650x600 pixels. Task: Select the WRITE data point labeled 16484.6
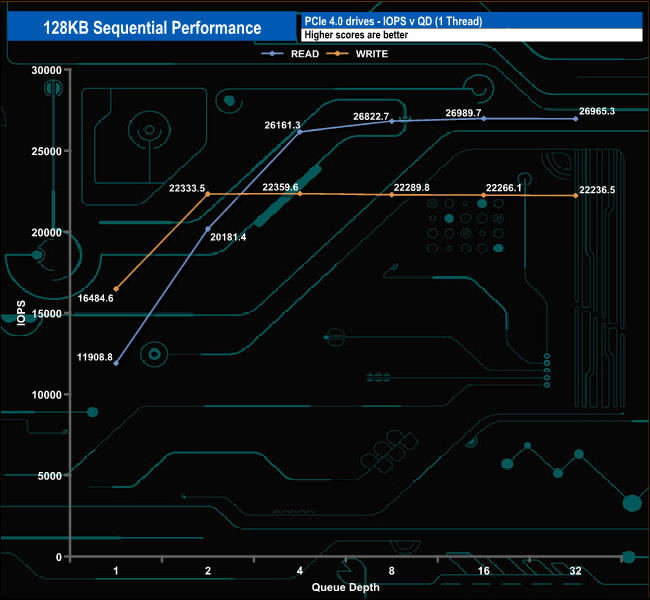pyautogui.click(x=116, y=289)
